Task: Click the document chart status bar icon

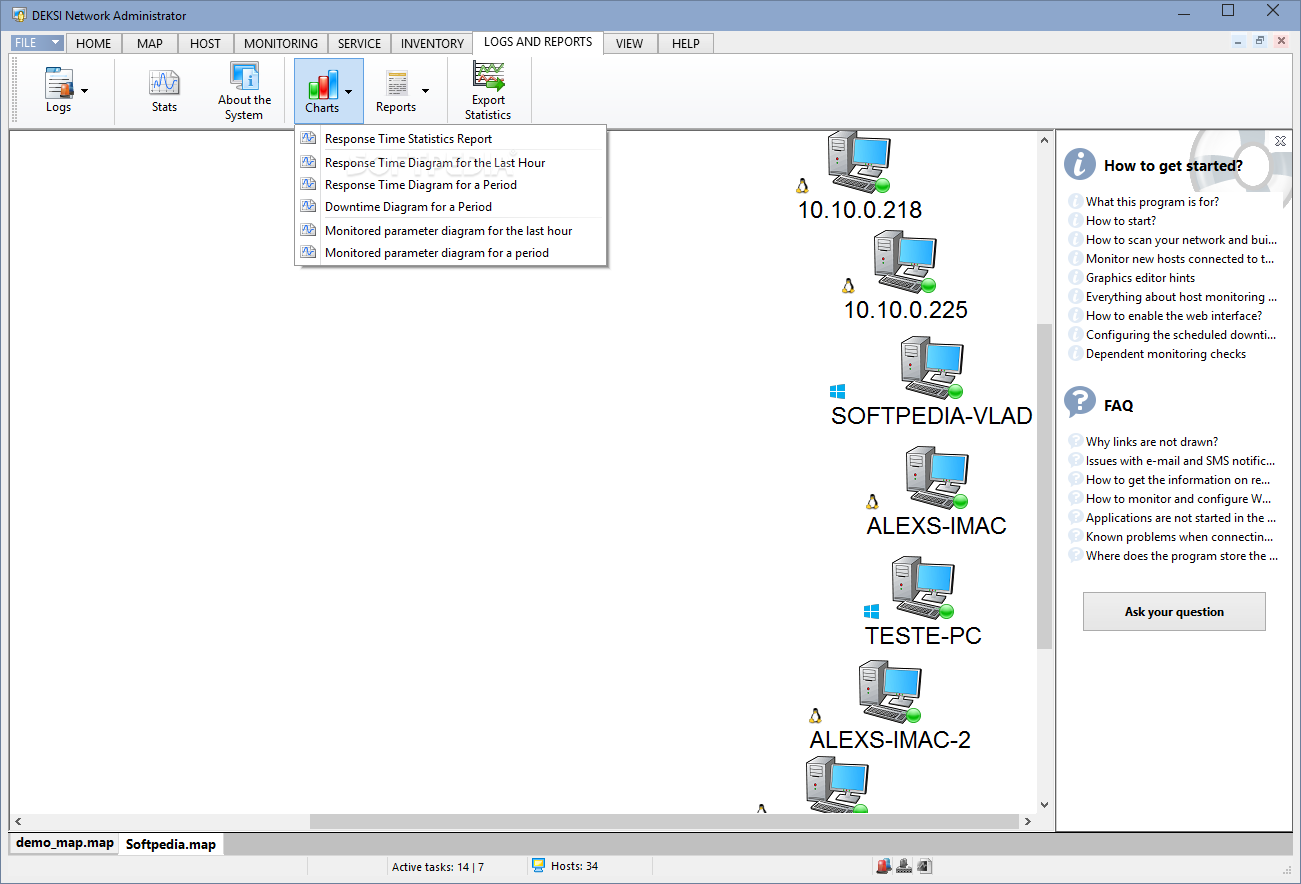Action: [925, 866]
